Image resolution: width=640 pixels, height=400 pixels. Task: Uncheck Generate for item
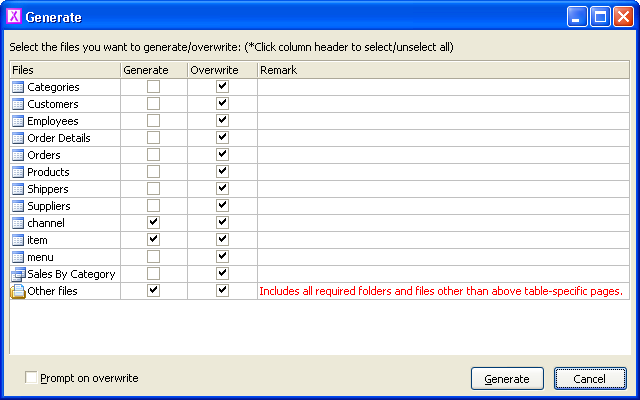pyautogui.click(x=153, y=240)
